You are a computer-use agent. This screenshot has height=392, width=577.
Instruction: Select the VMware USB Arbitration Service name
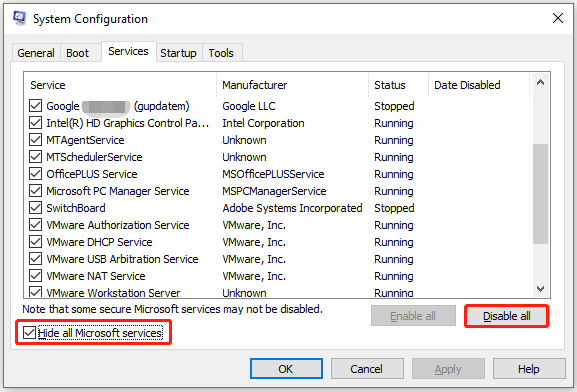122,259
